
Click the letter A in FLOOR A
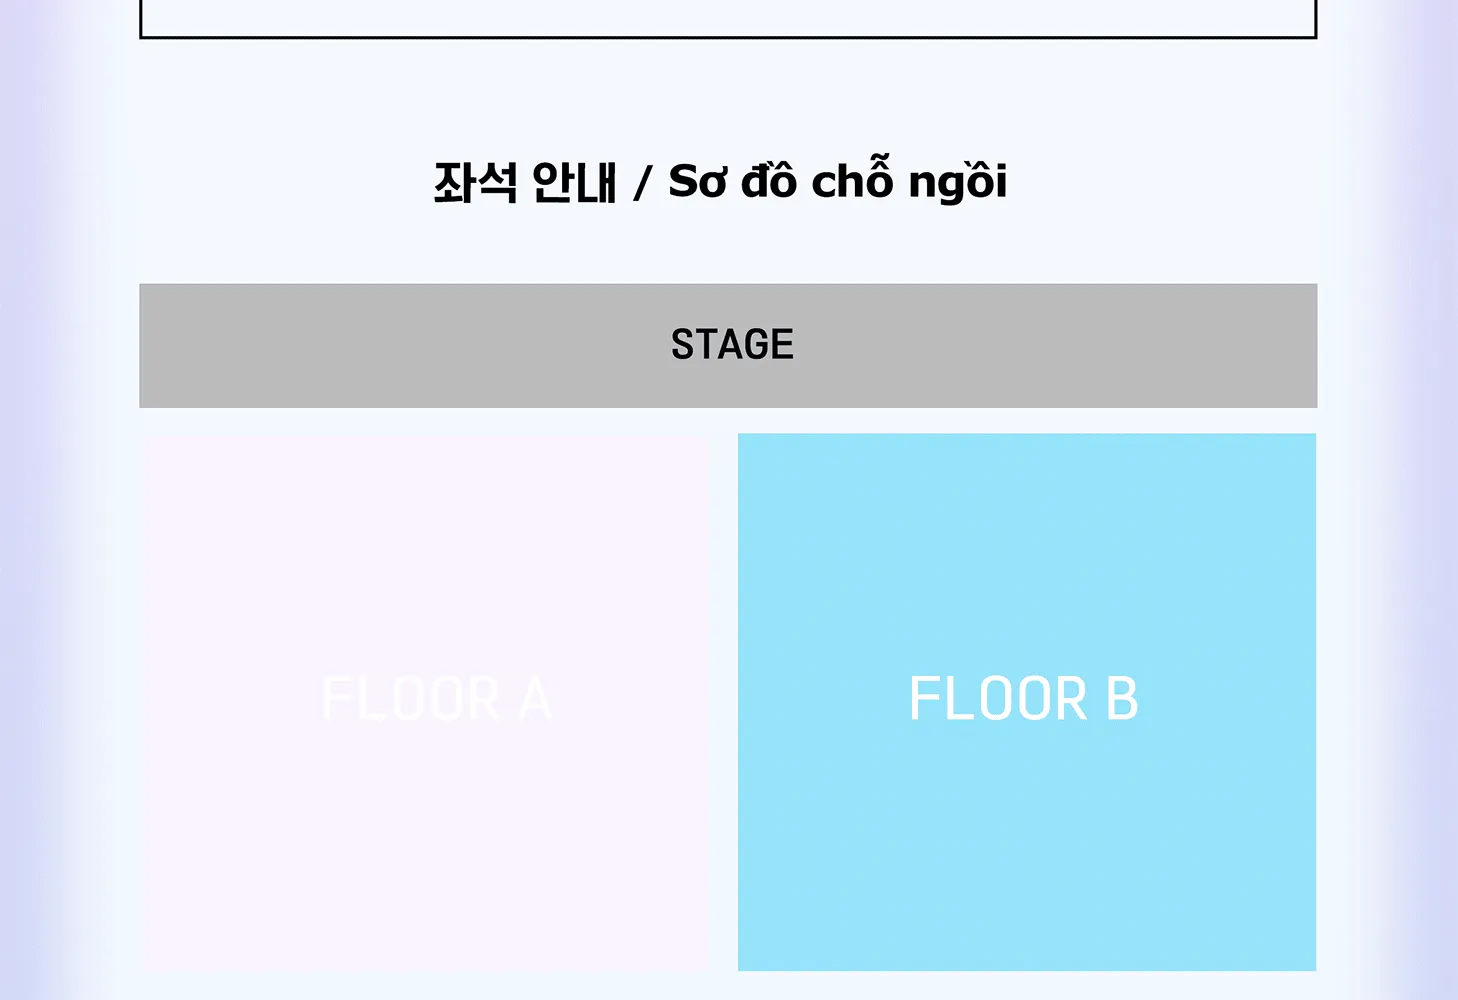(x=535, y=699)
